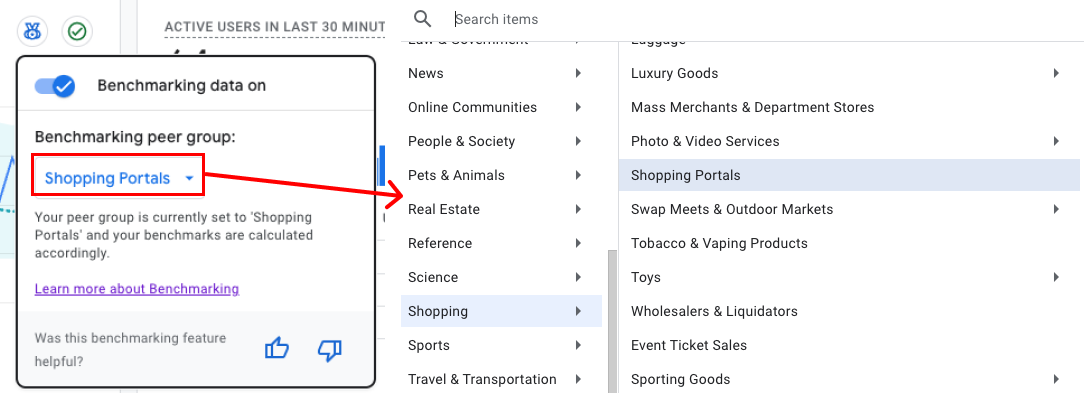Expand the Photo & Video Services arrow
The height and width of the screenshot is (393, 1084).
1056,141
